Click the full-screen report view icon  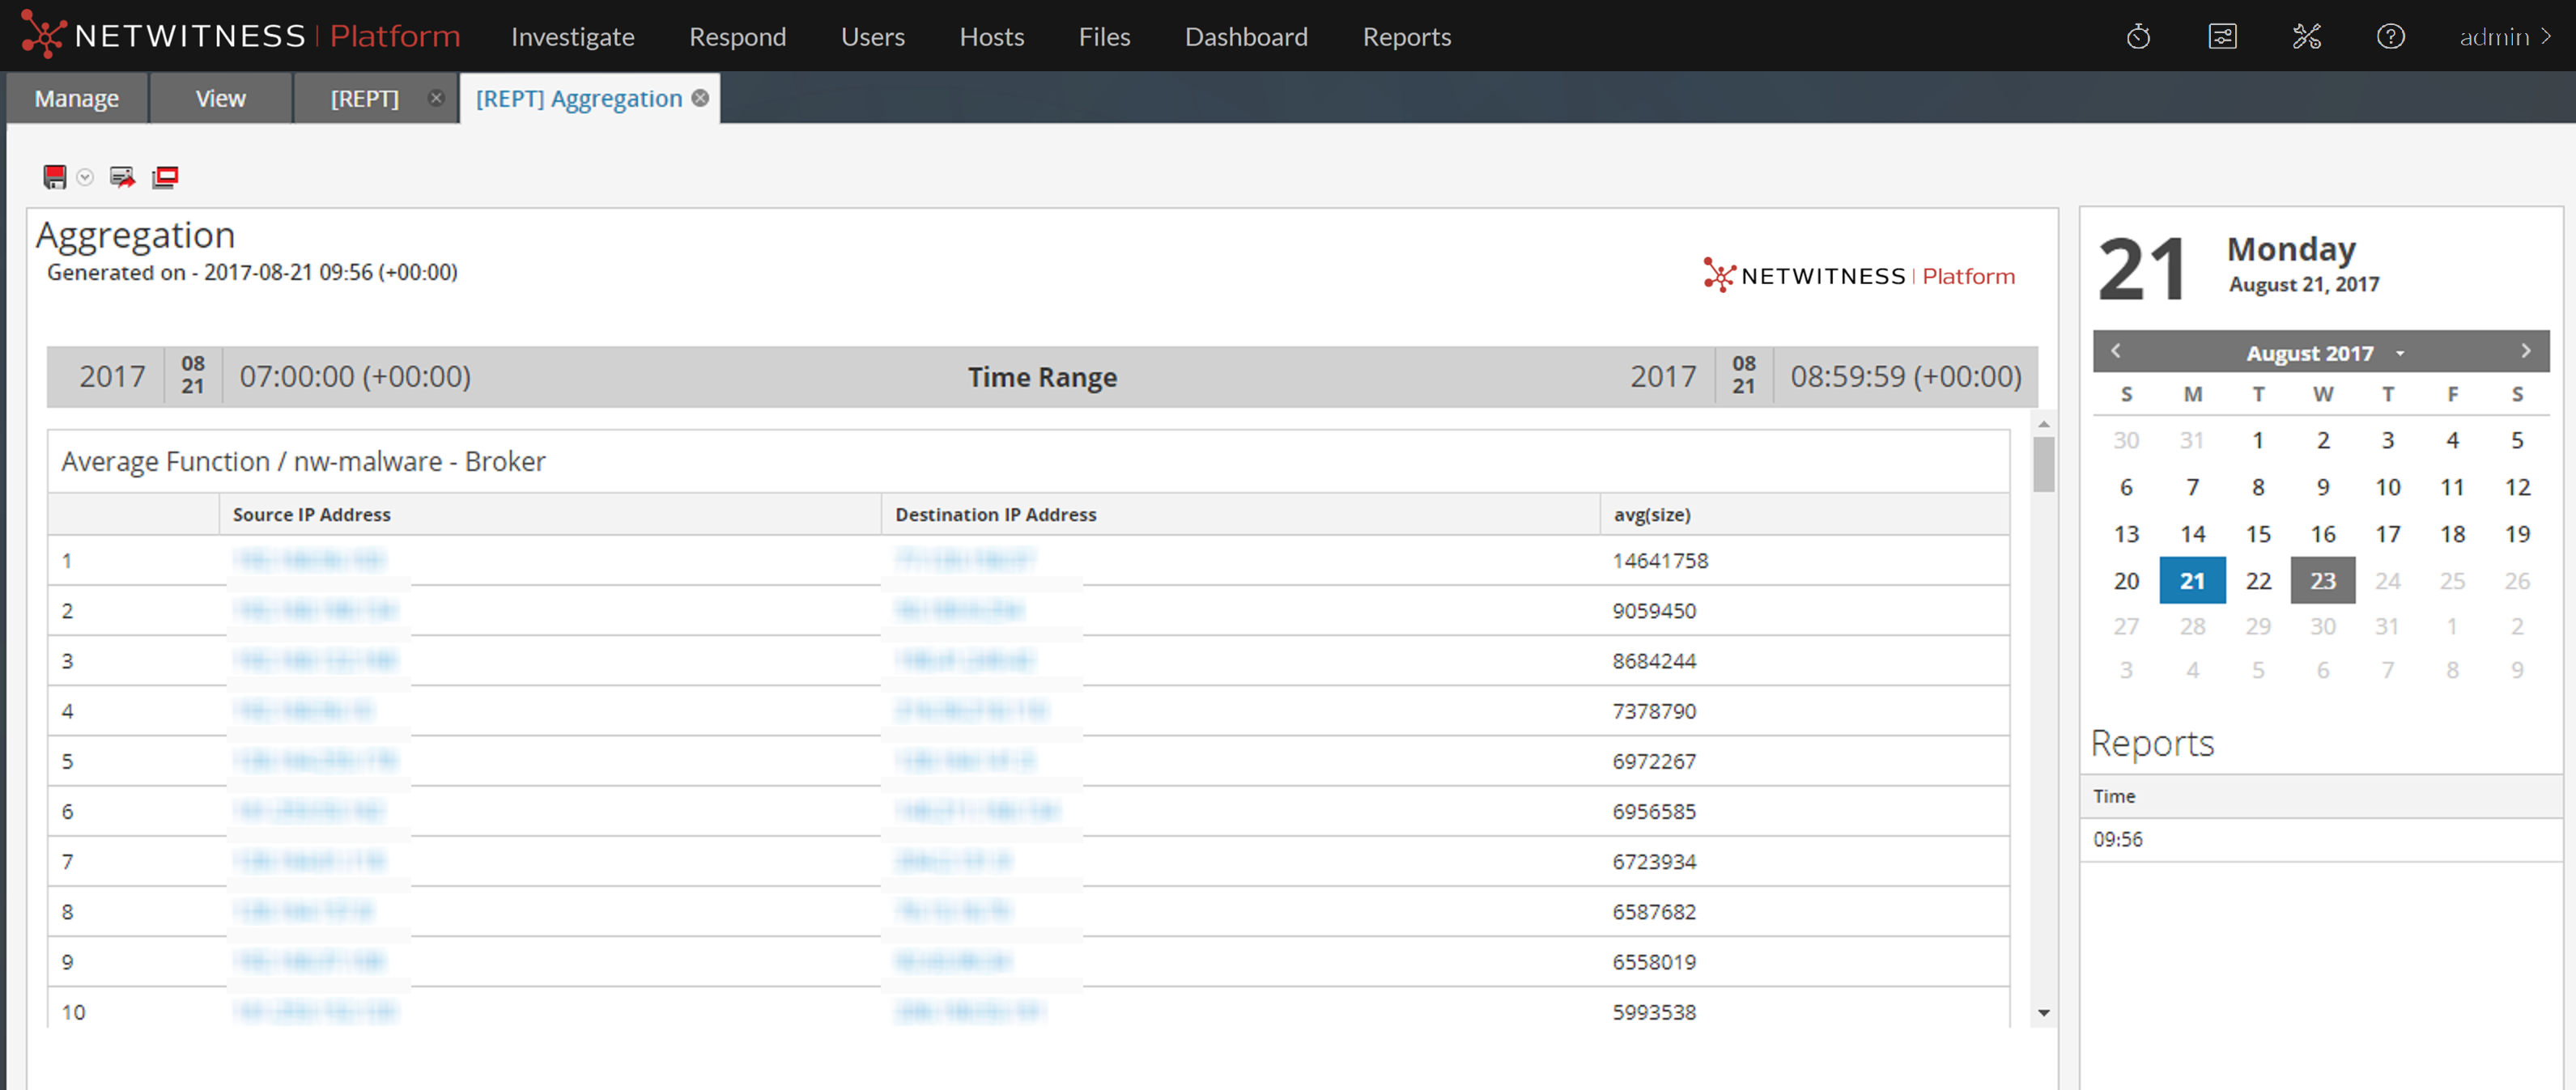pyautogui.click(x=165, y=177)
